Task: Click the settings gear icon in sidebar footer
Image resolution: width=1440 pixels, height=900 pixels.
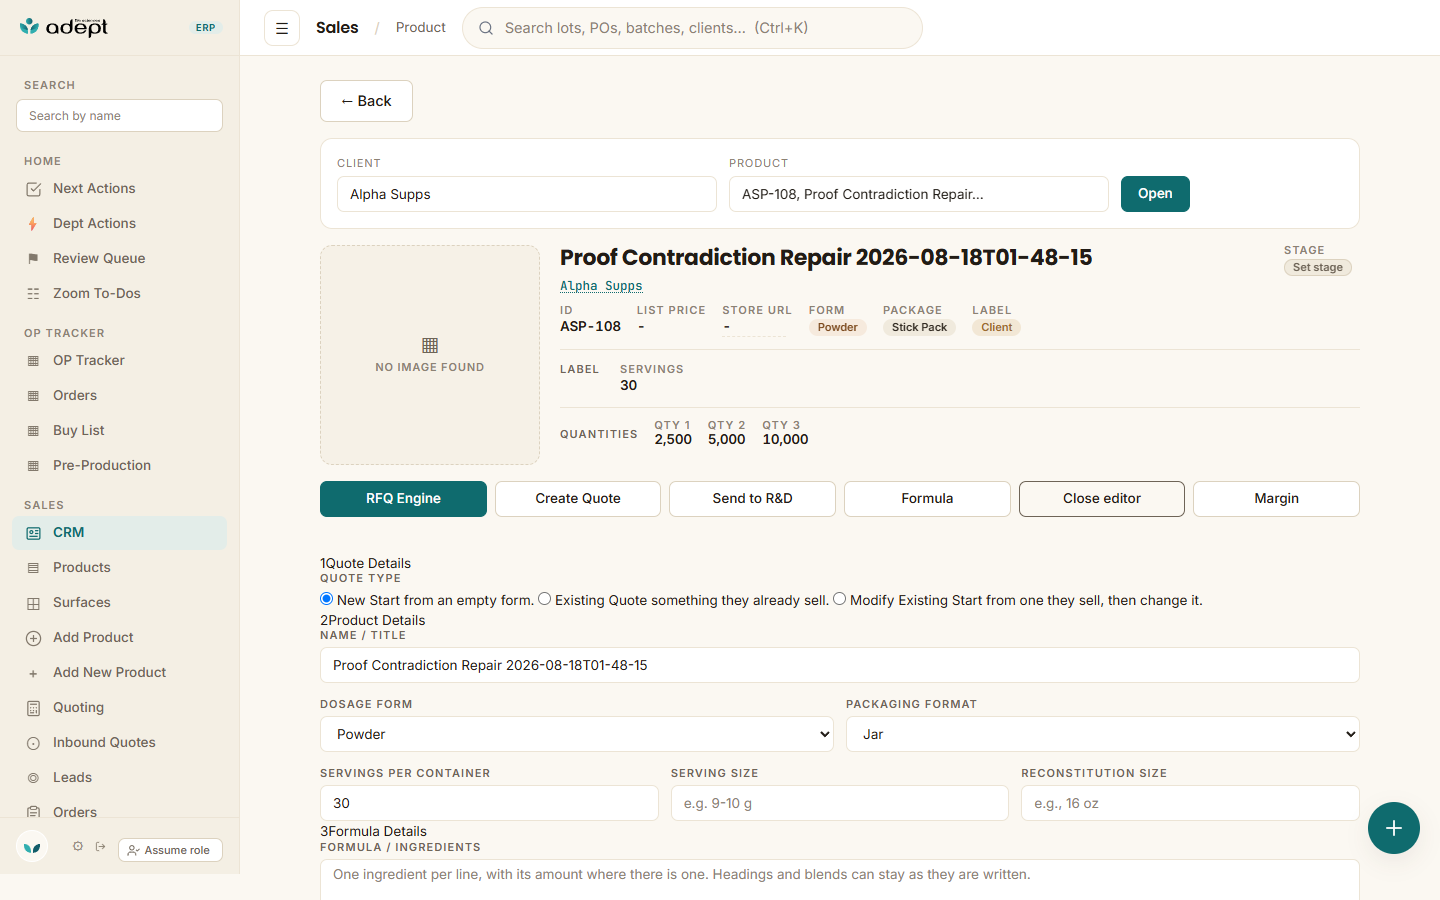Action: pos(78,847)
